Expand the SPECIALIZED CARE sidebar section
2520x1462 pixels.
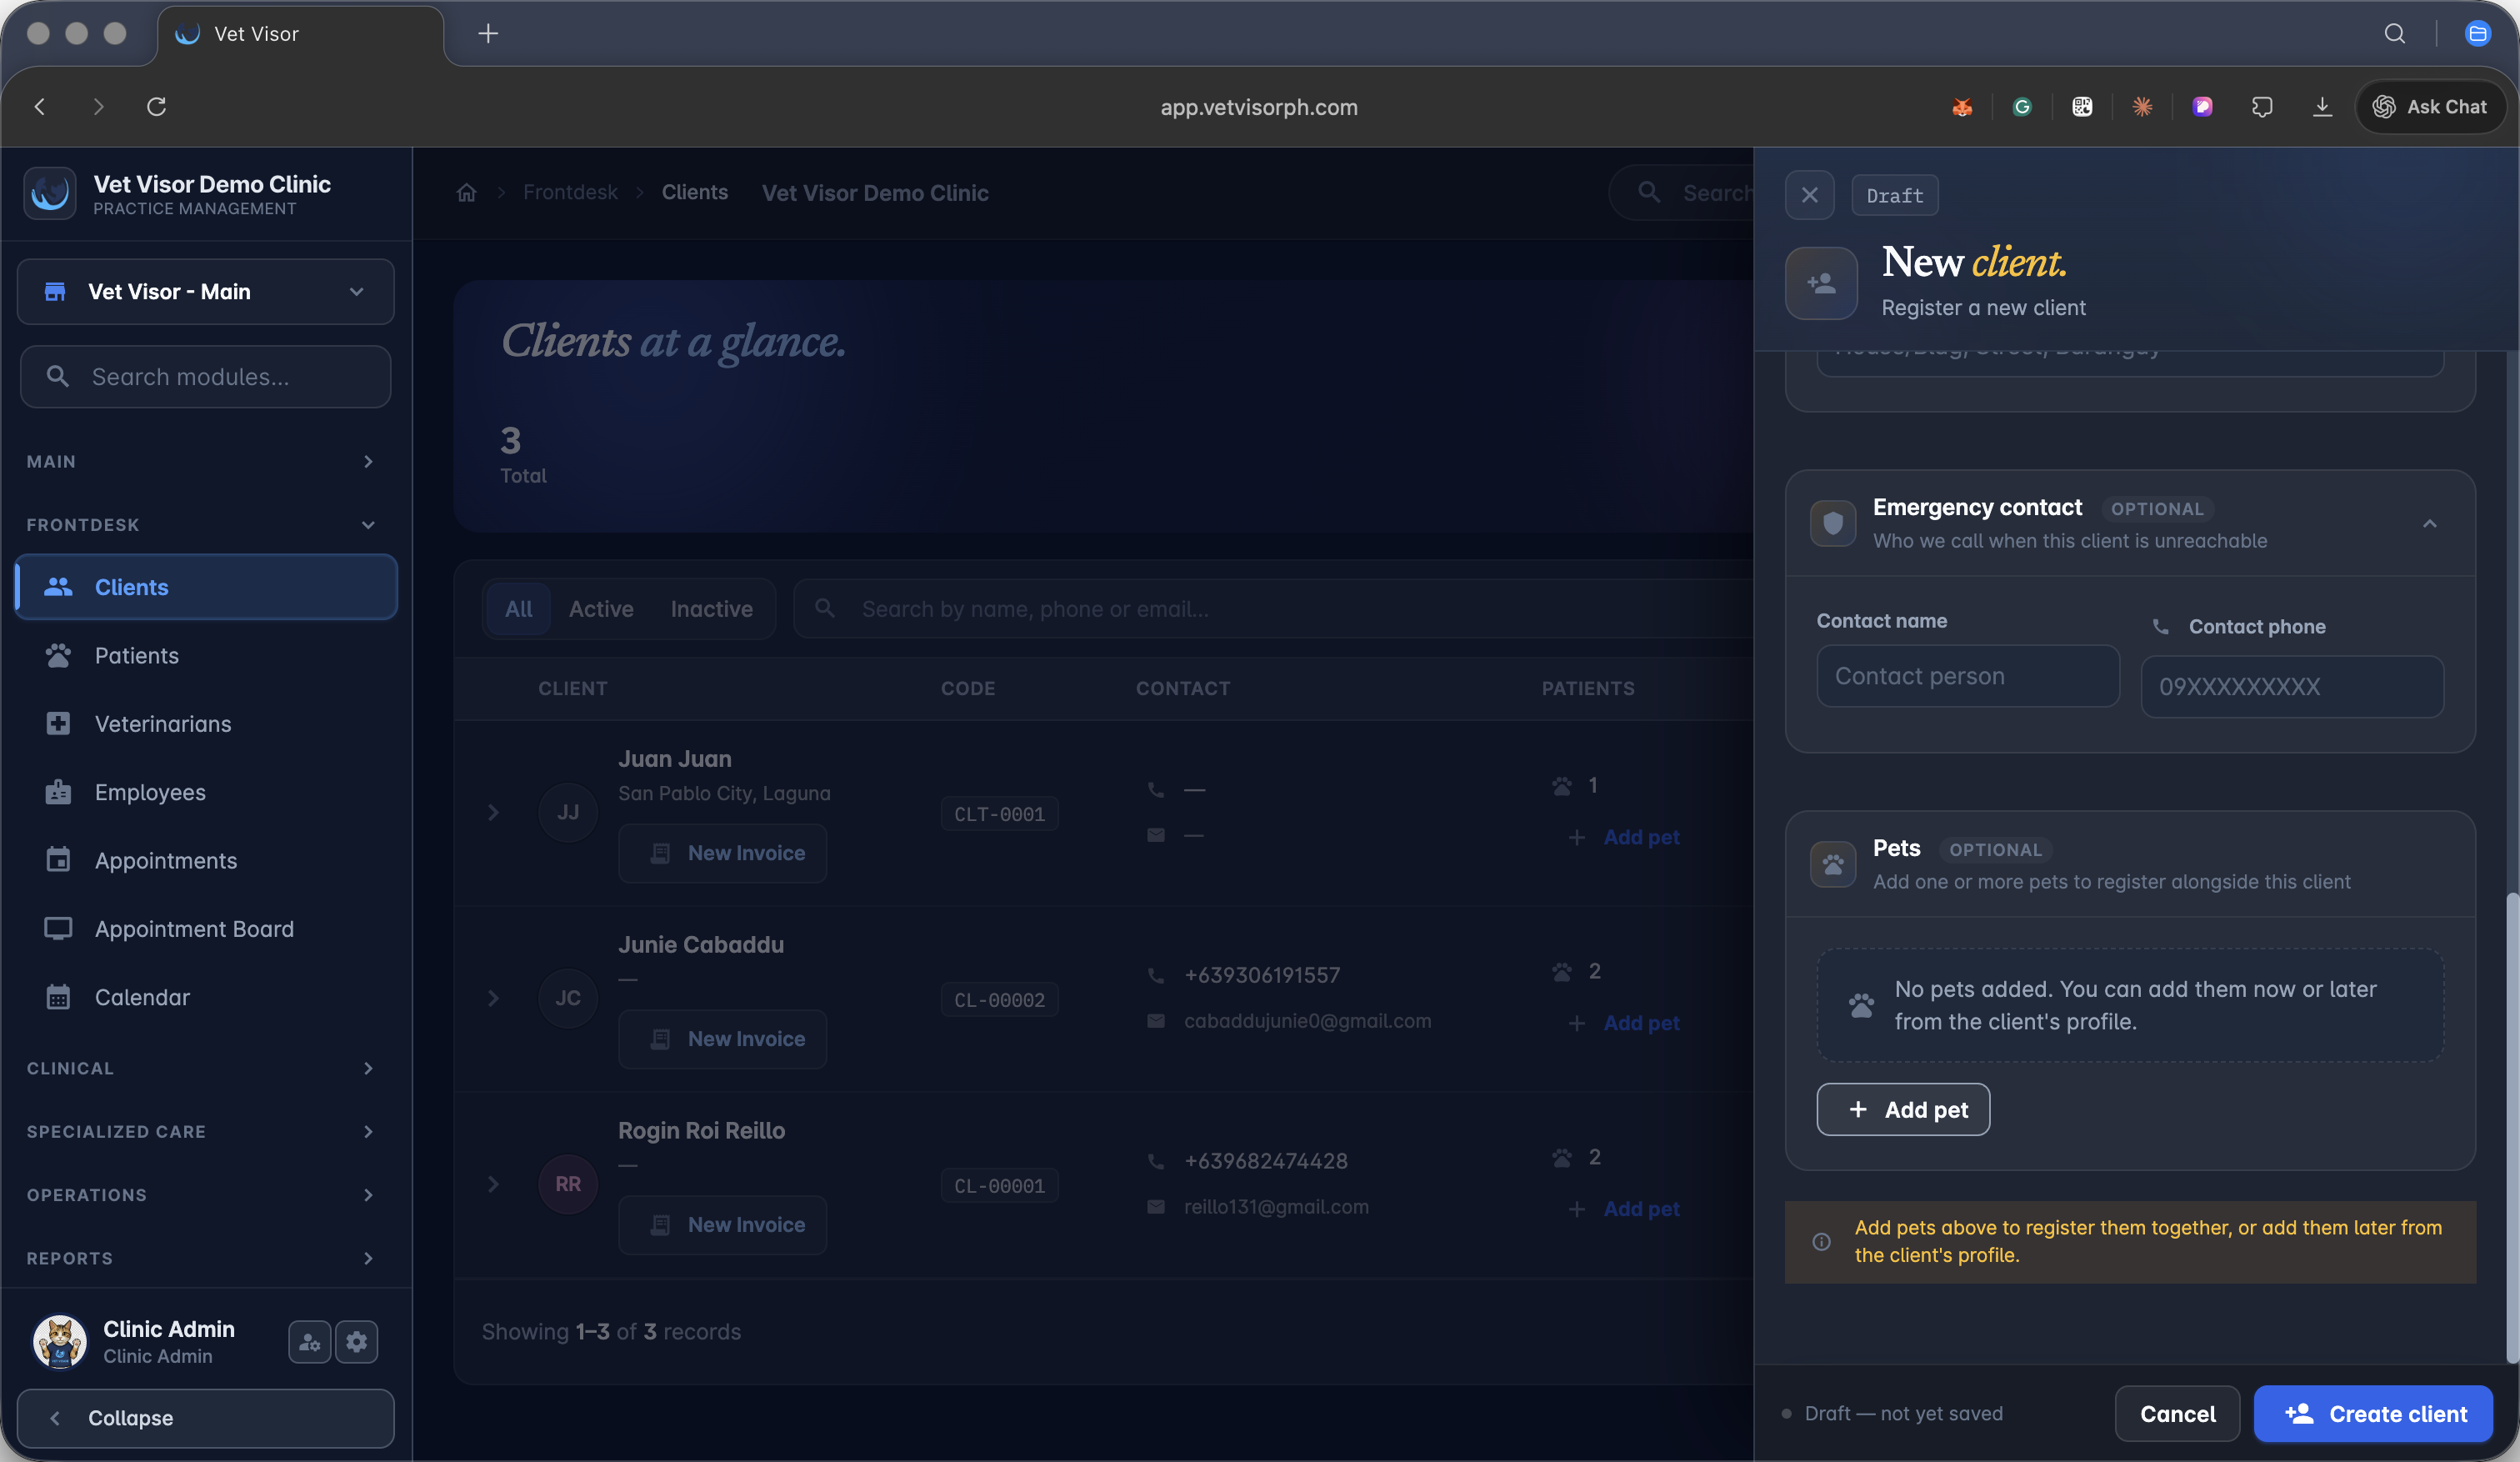[200, 1131]
